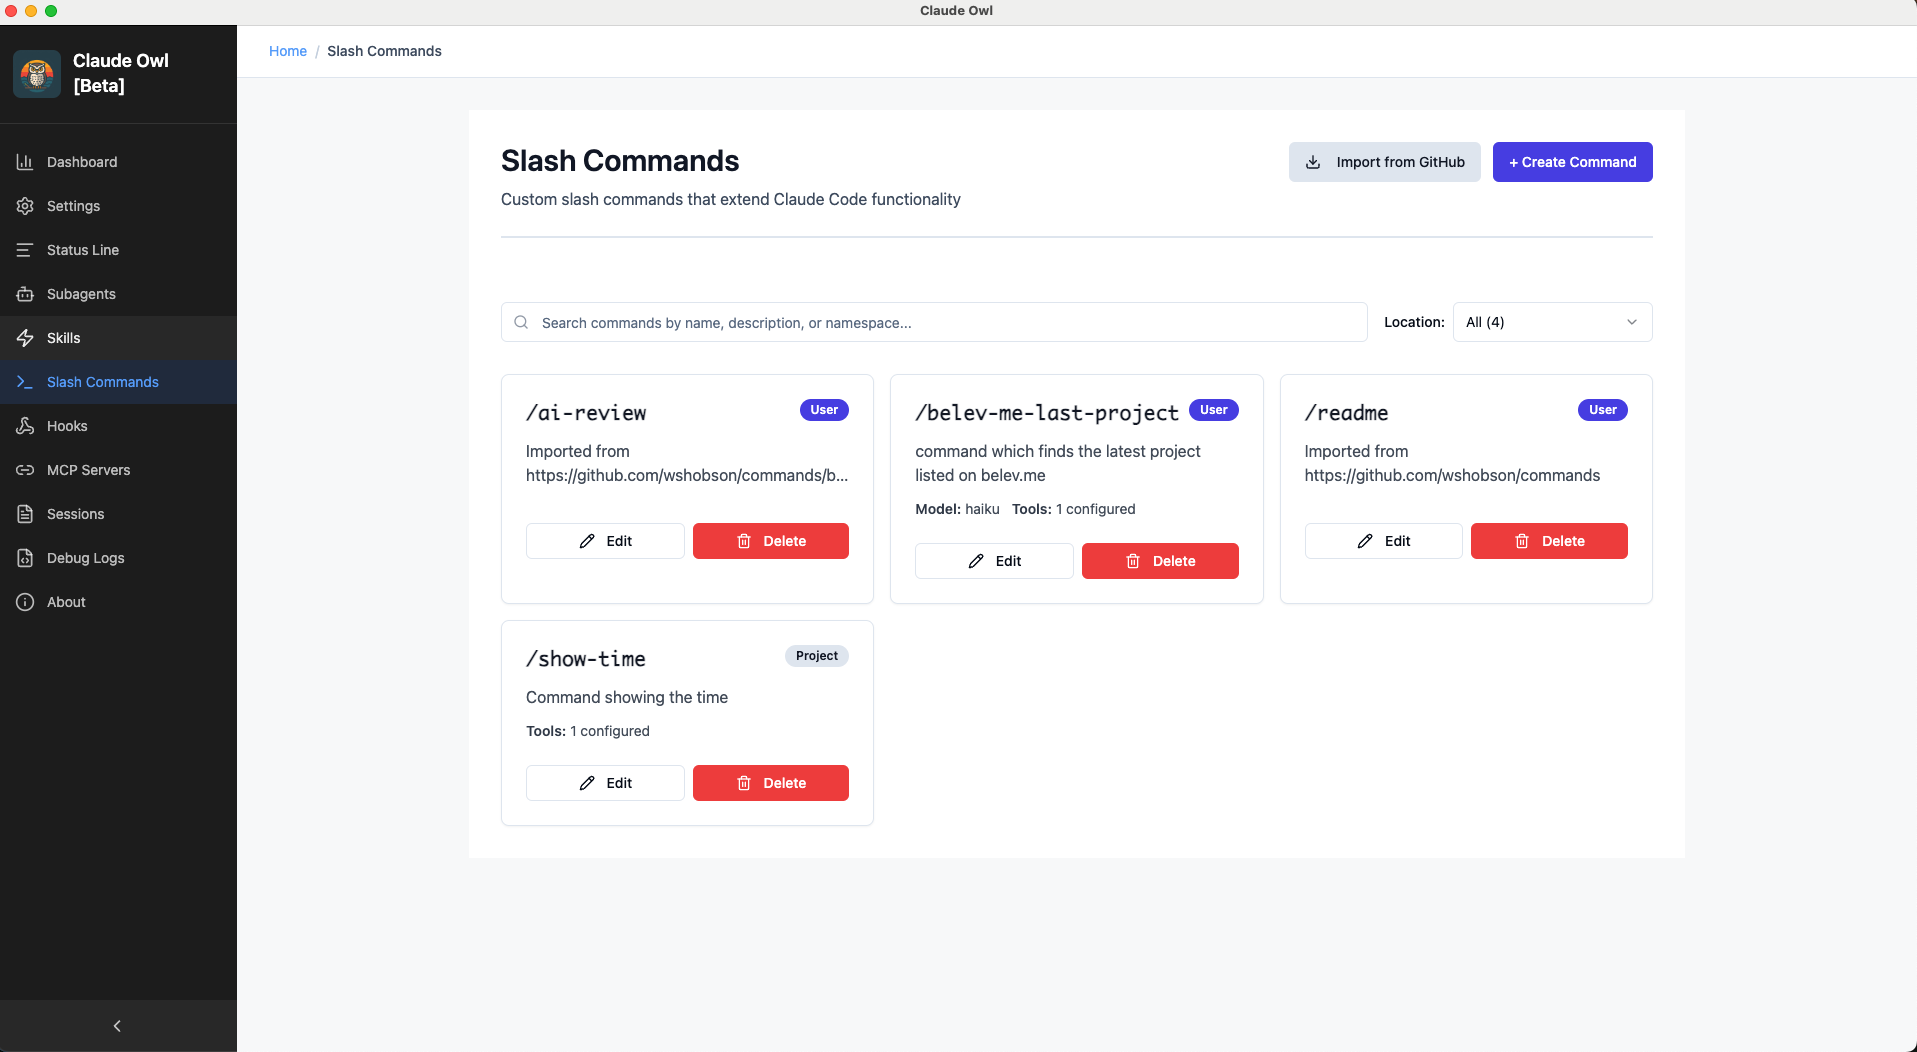Click the download icon on Import button
This screenshot has height=1052, width=1917.
coord(1313,162)
